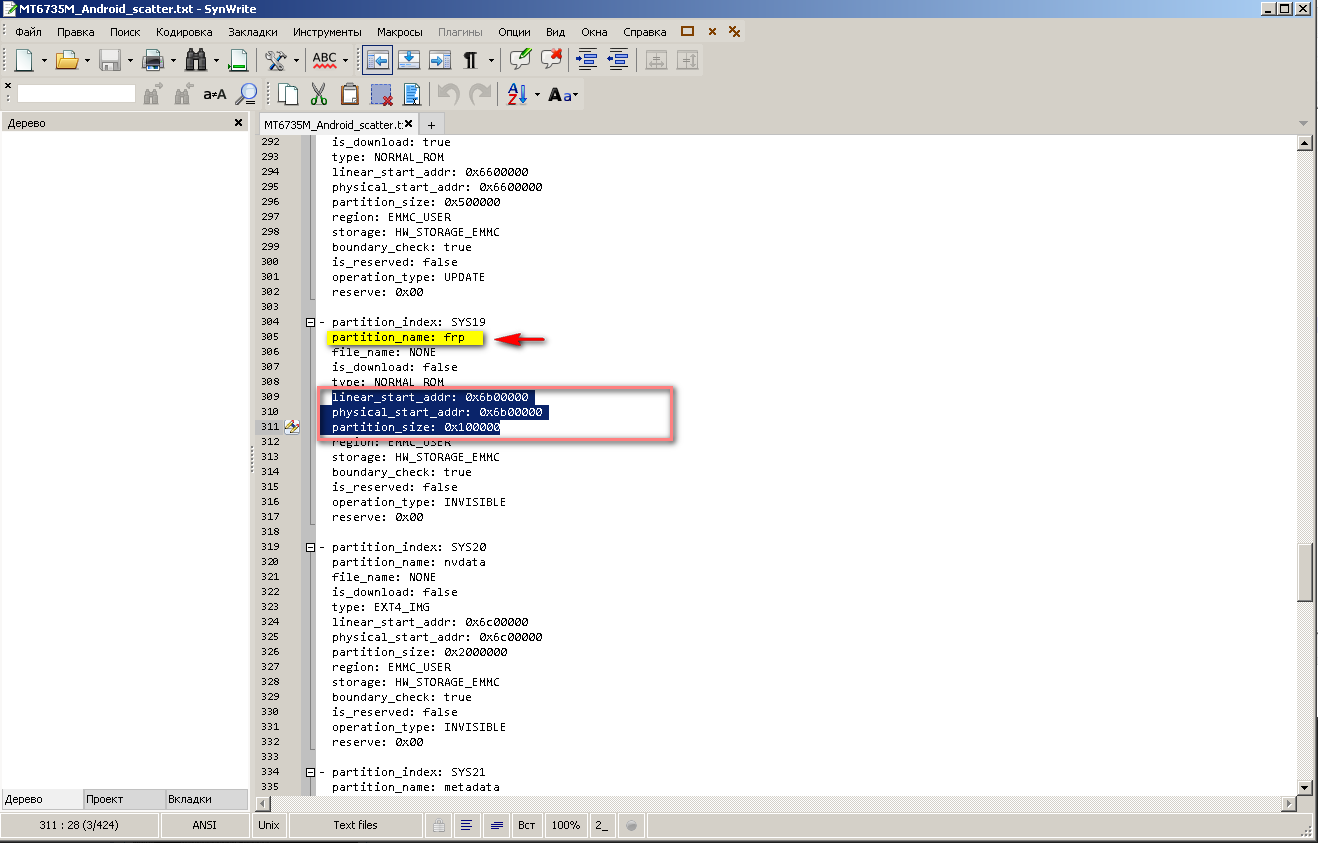This screenshot has height=843, width=1318.
Task: Click the Print icon in toolbar
Action: tap(153, 61)
